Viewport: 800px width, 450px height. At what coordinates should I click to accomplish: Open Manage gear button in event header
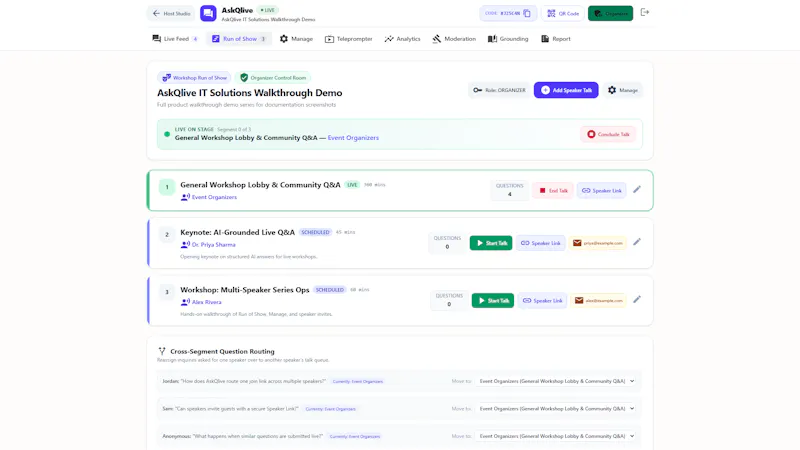(x=622, y=90)
